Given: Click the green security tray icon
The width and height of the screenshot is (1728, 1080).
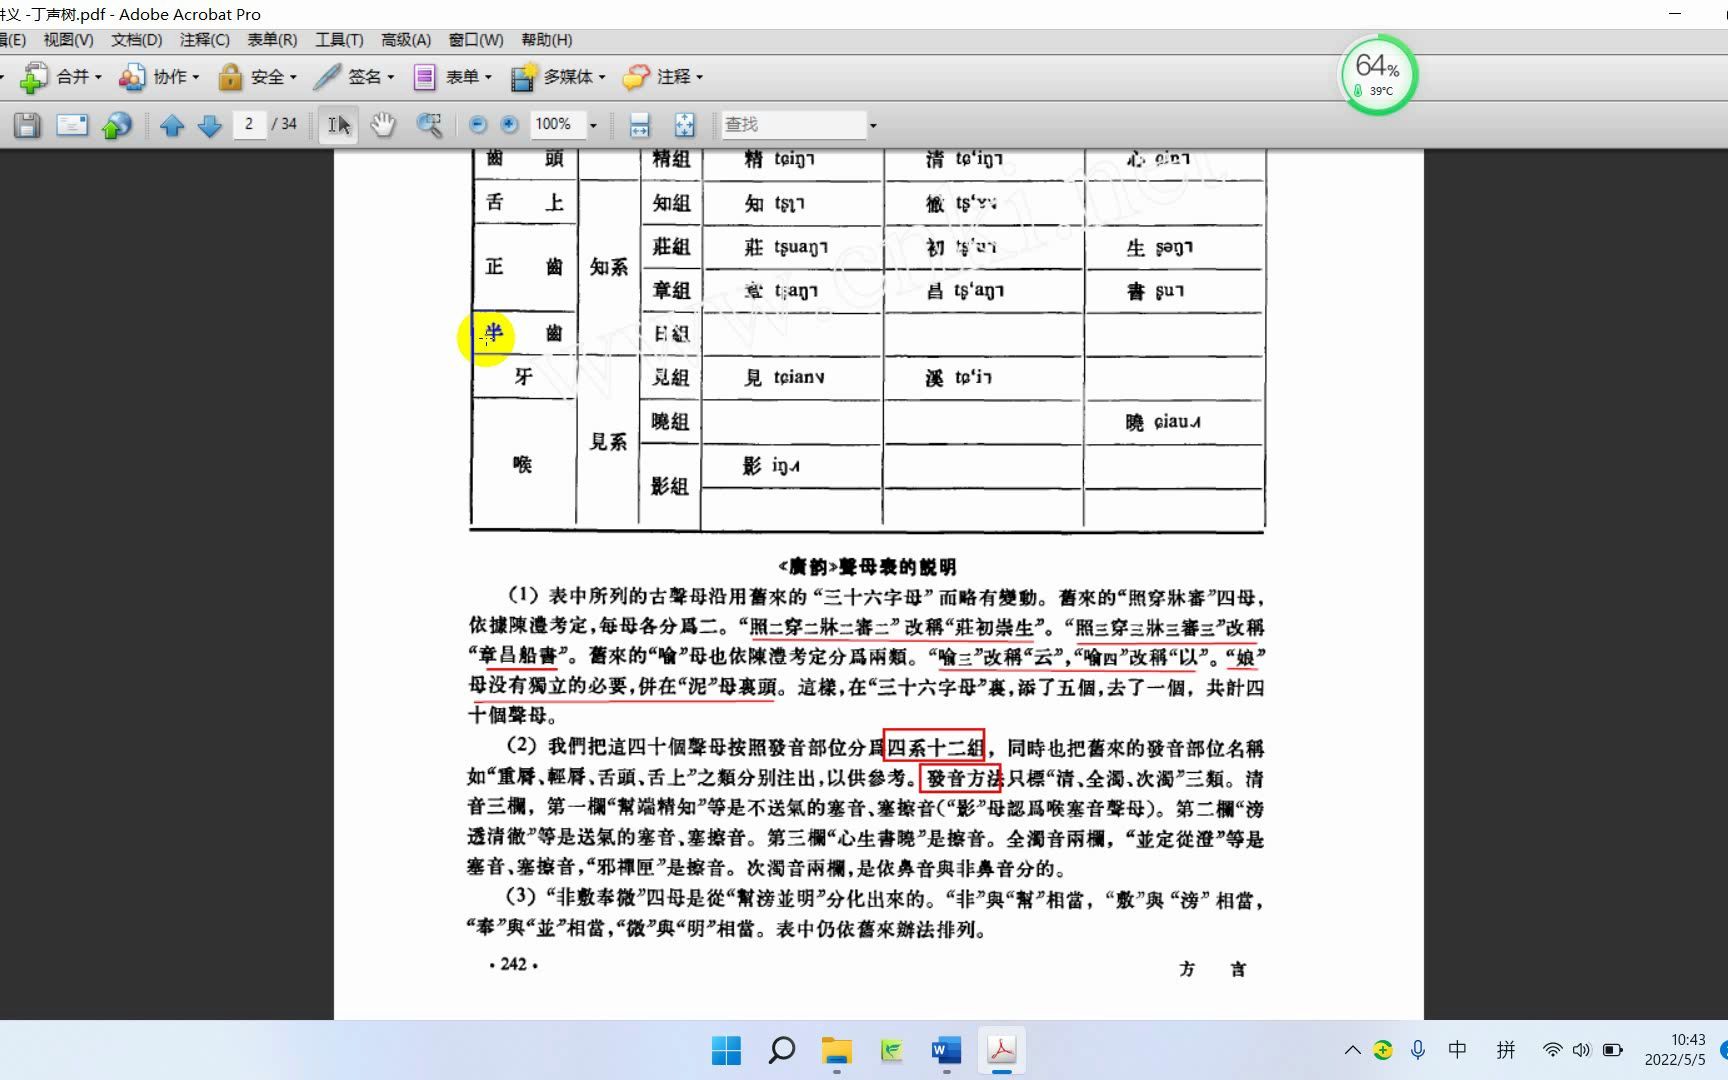Looking at the screenshot, I should pos(1383,1050).
